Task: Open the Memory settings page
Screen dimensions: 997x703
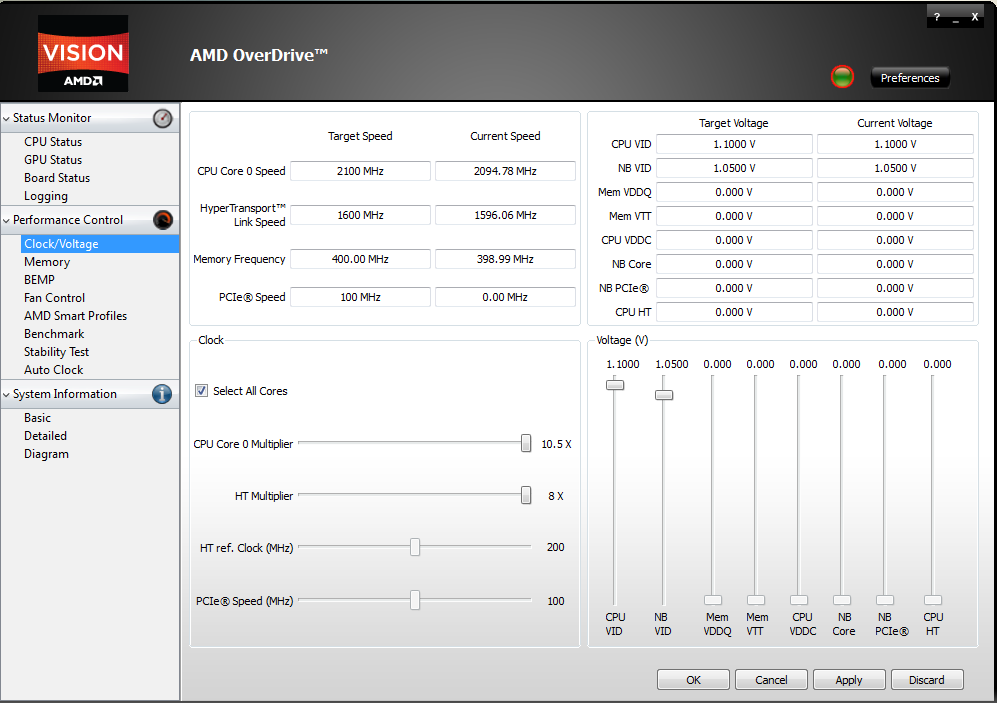Action: tap(47, 262)
